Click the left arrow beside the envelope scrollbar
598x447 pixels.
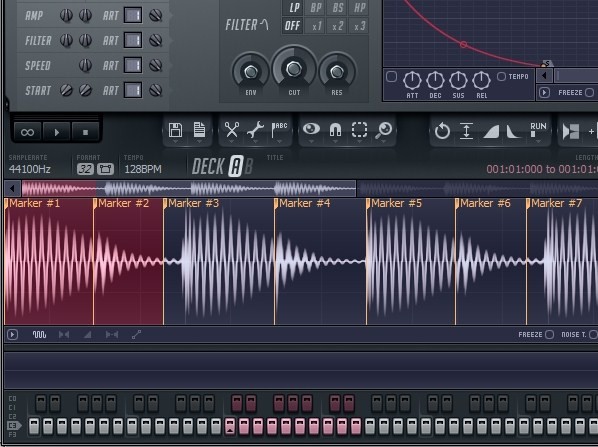coord(544,76)
